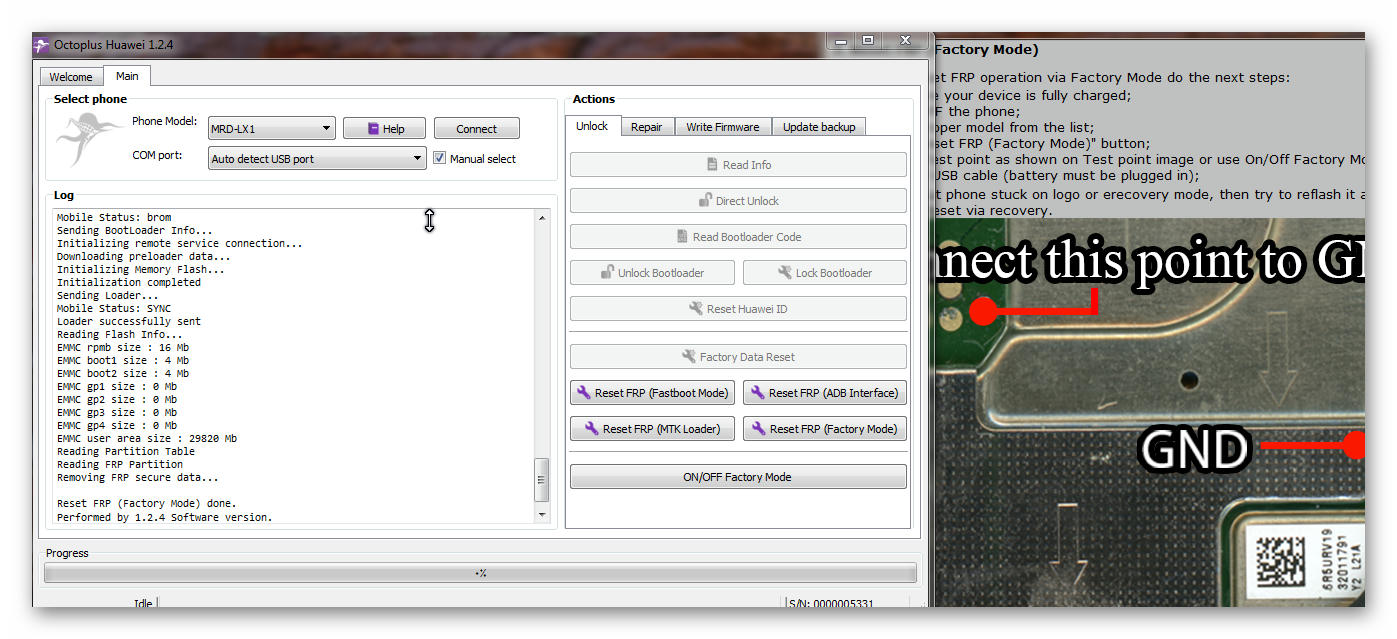Click the Unlock Bootloader button
Screen dimensions: 1397x639
click(x=652, y=273)
